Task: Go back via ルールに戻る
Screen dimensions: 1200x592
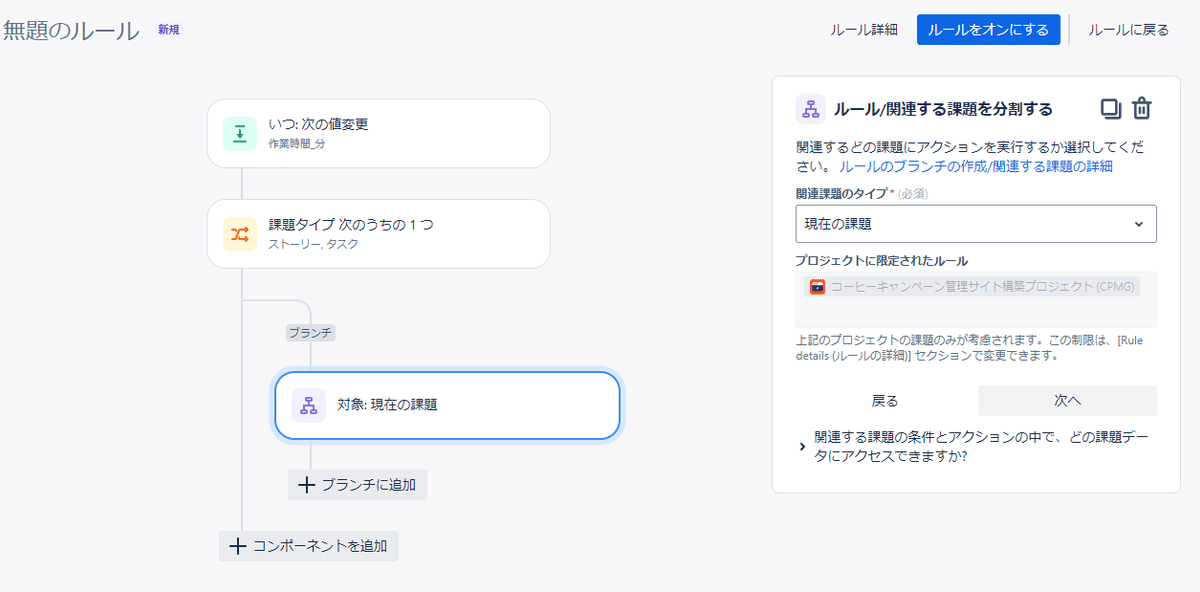Action: pos(1128,30)
